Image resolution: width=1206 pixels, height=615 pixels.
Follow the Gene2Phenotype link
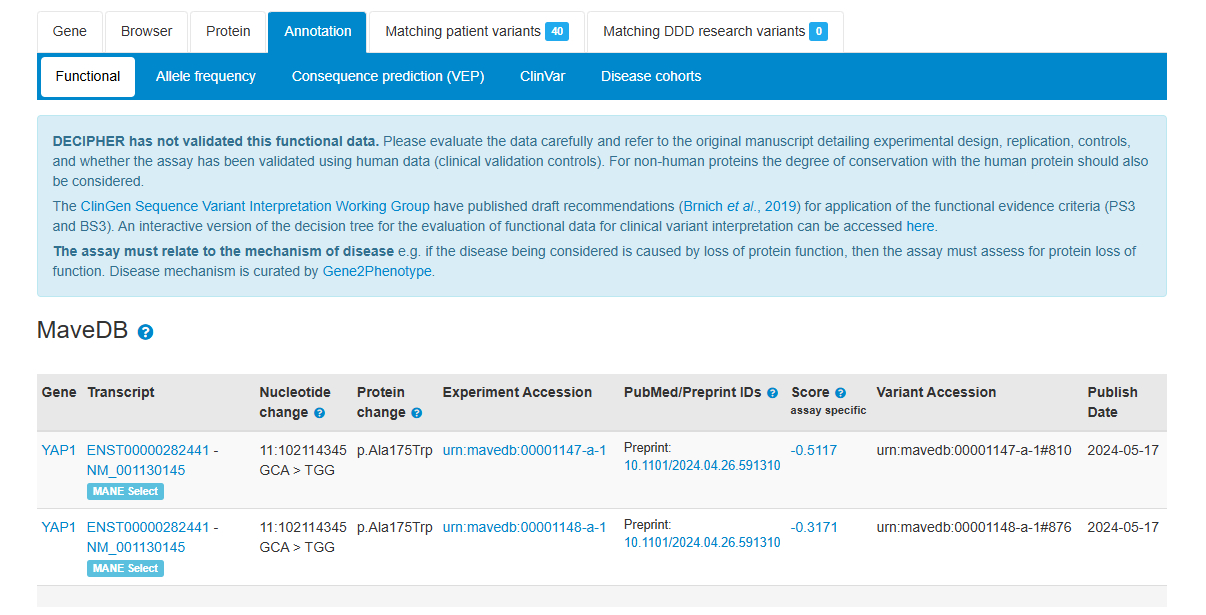tap(377, 271)
